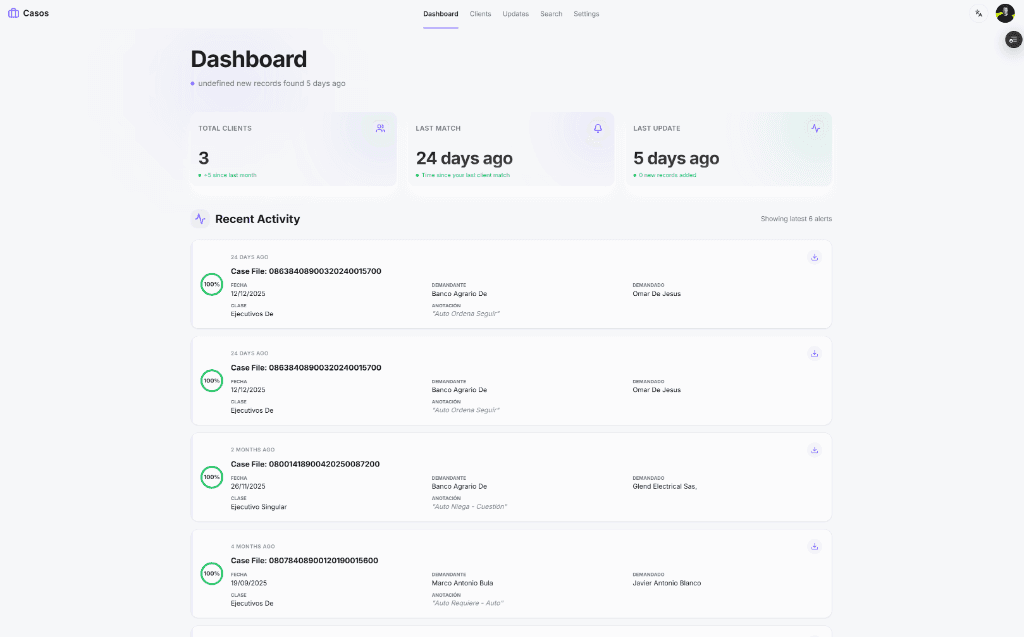1024x637 pixels.
Task: Click the second Case File 08638408900320240015700 title
Action: (x=305, y=368)
